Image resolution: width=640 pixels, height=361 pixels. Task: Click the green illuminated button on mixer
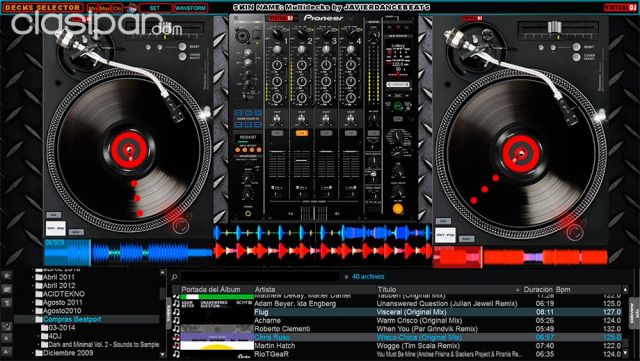tap(398, 106)
